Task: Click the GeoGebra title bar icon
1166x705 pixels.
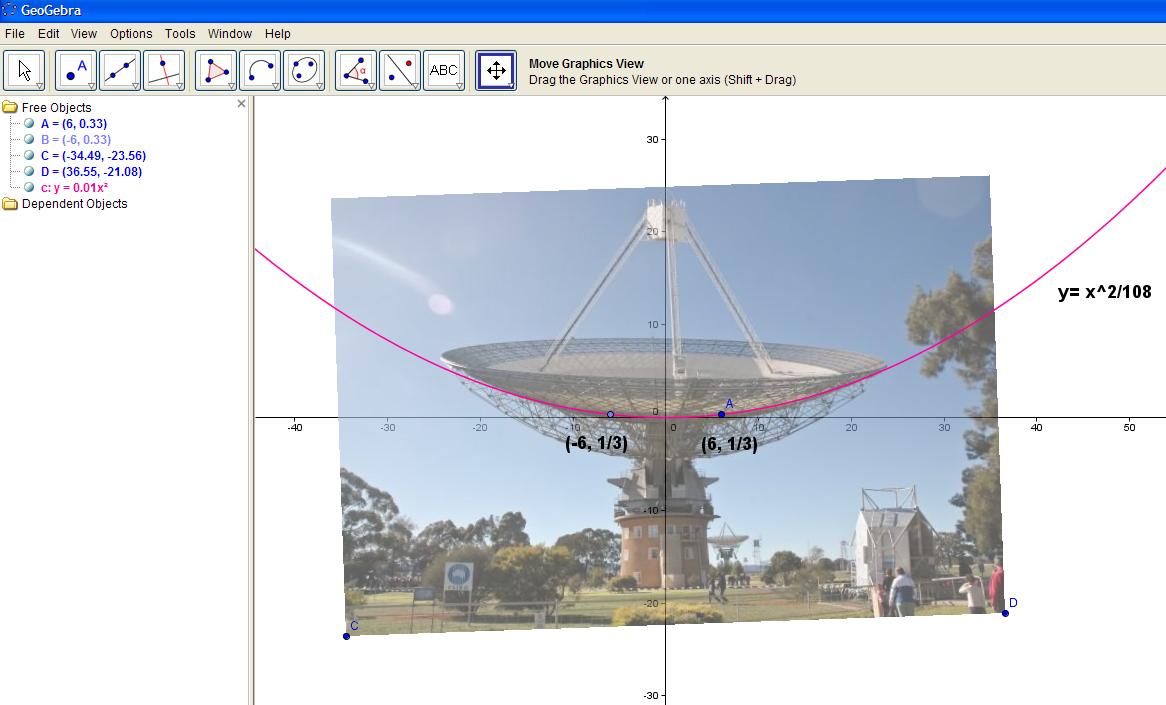Action: coord(9,10)
